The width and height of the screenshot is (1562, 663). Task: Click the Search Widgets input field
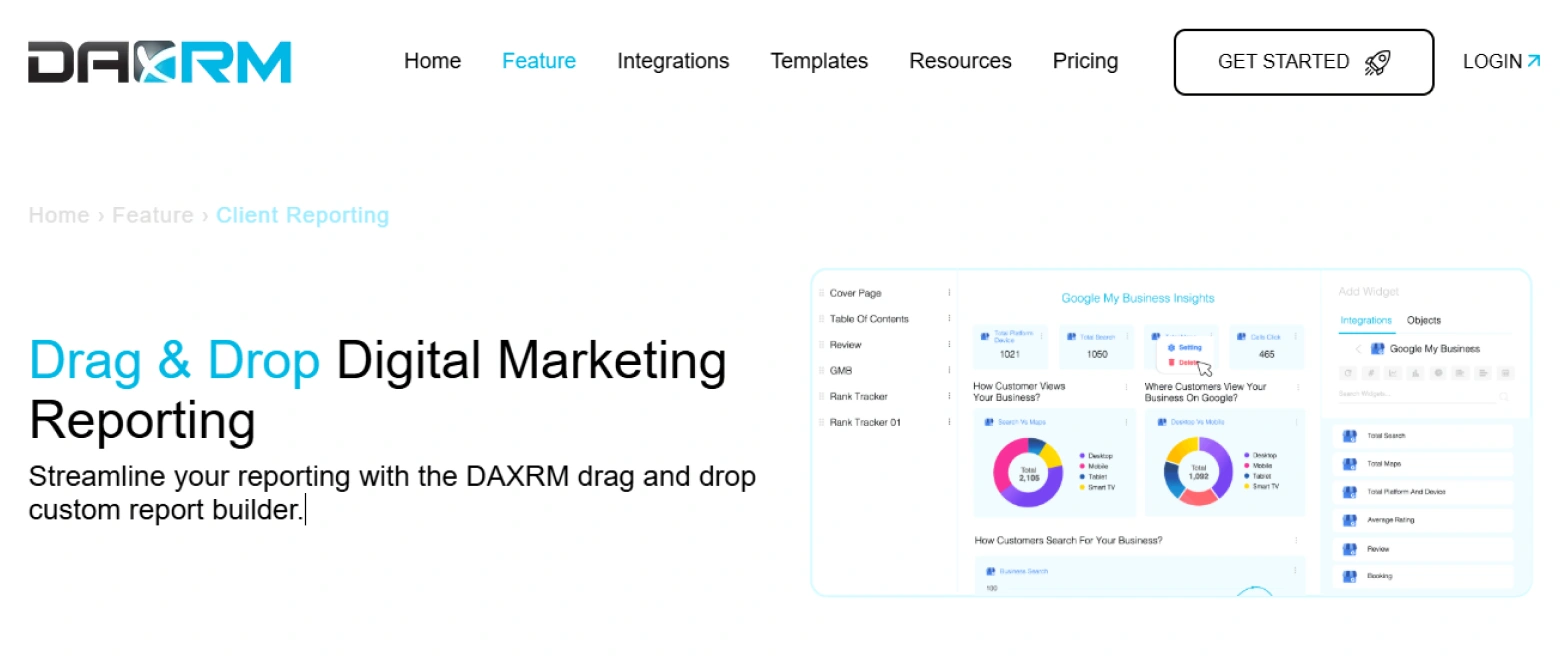(1418, 395)
